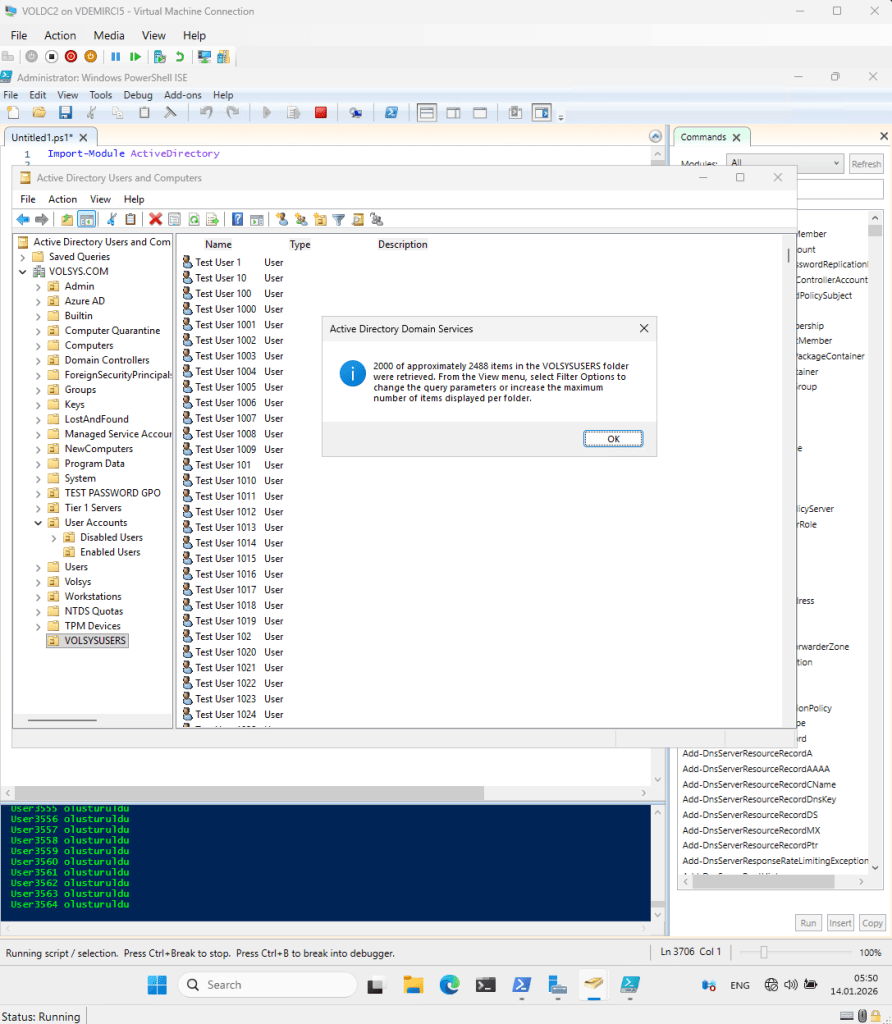
Task: Click the Save Script floppy disk icon
Action: pyautogui.click(x=65, y=113)
